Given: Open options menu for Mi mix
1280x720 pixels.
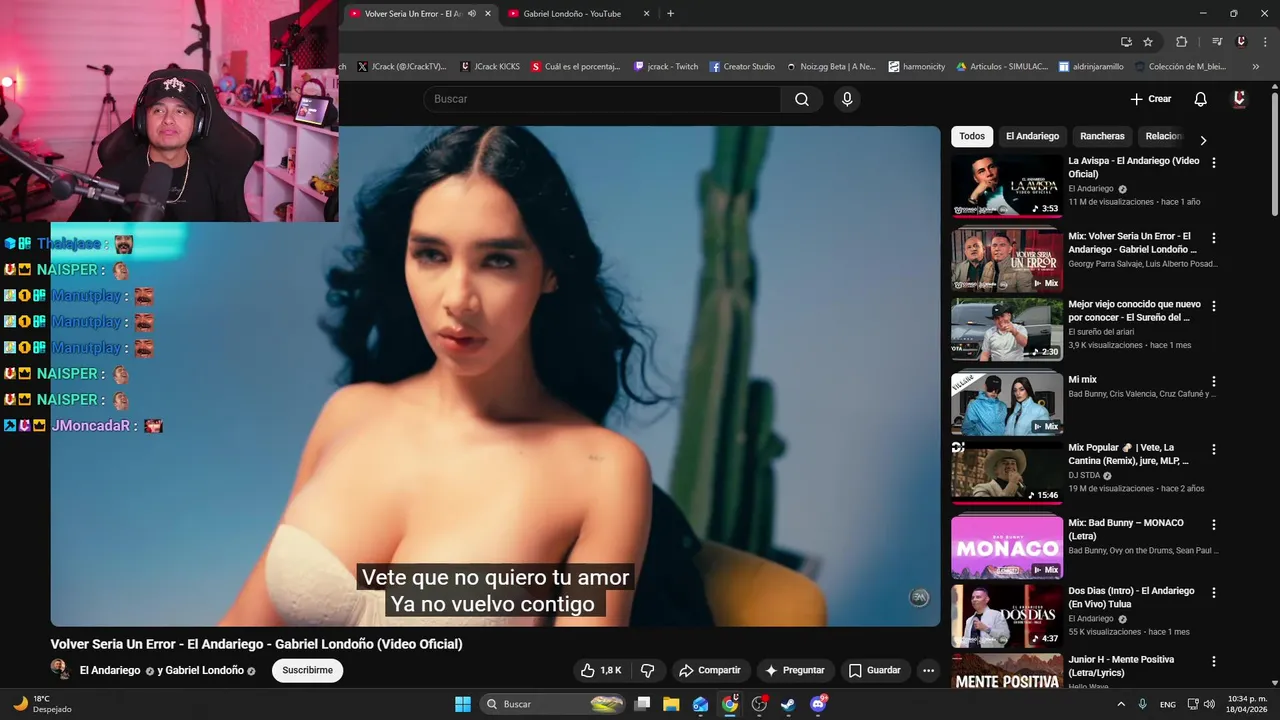Looking at the screenshot, I should click(x=1214, y=381).
